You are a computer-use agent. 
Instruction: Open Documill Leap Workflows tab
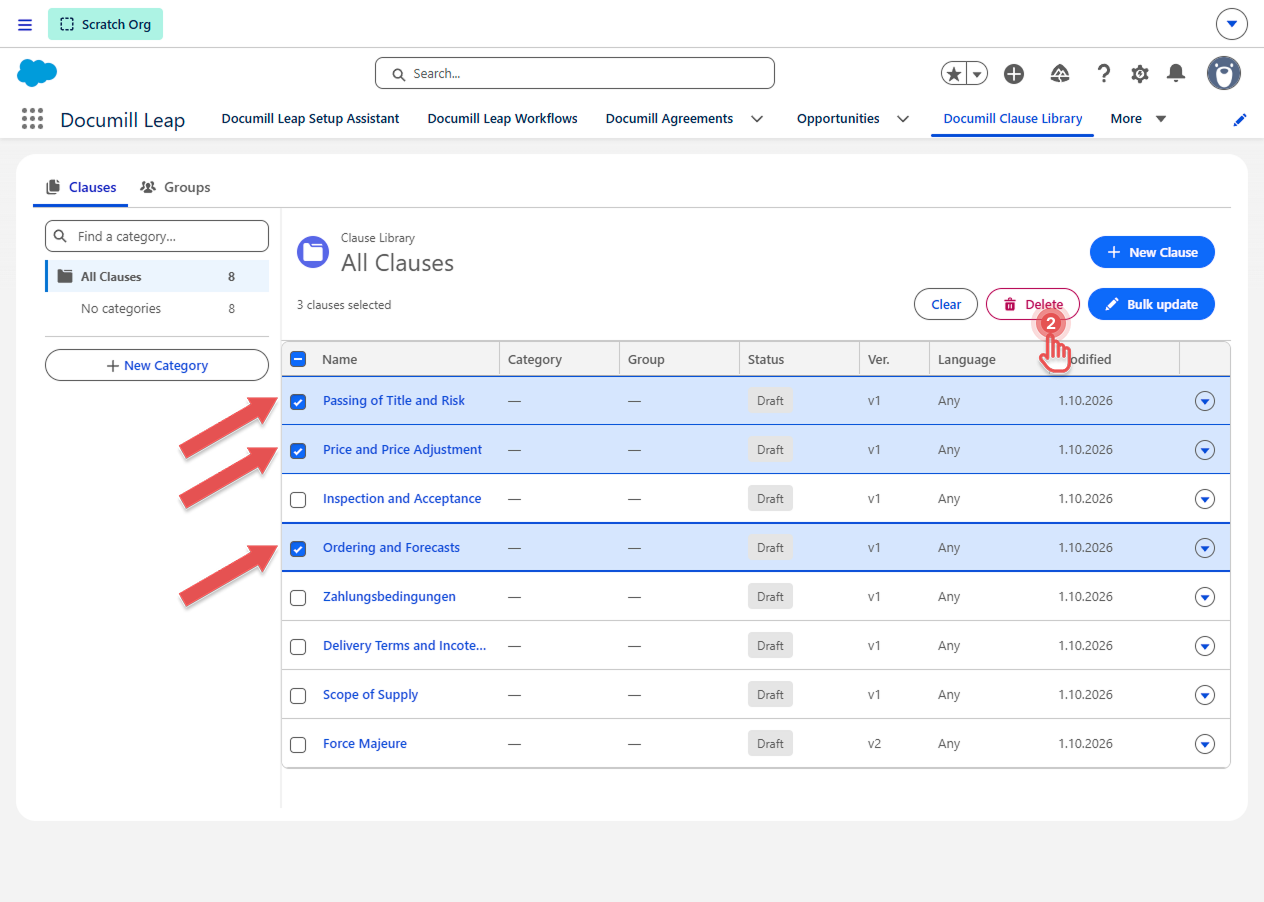[502, 119]
